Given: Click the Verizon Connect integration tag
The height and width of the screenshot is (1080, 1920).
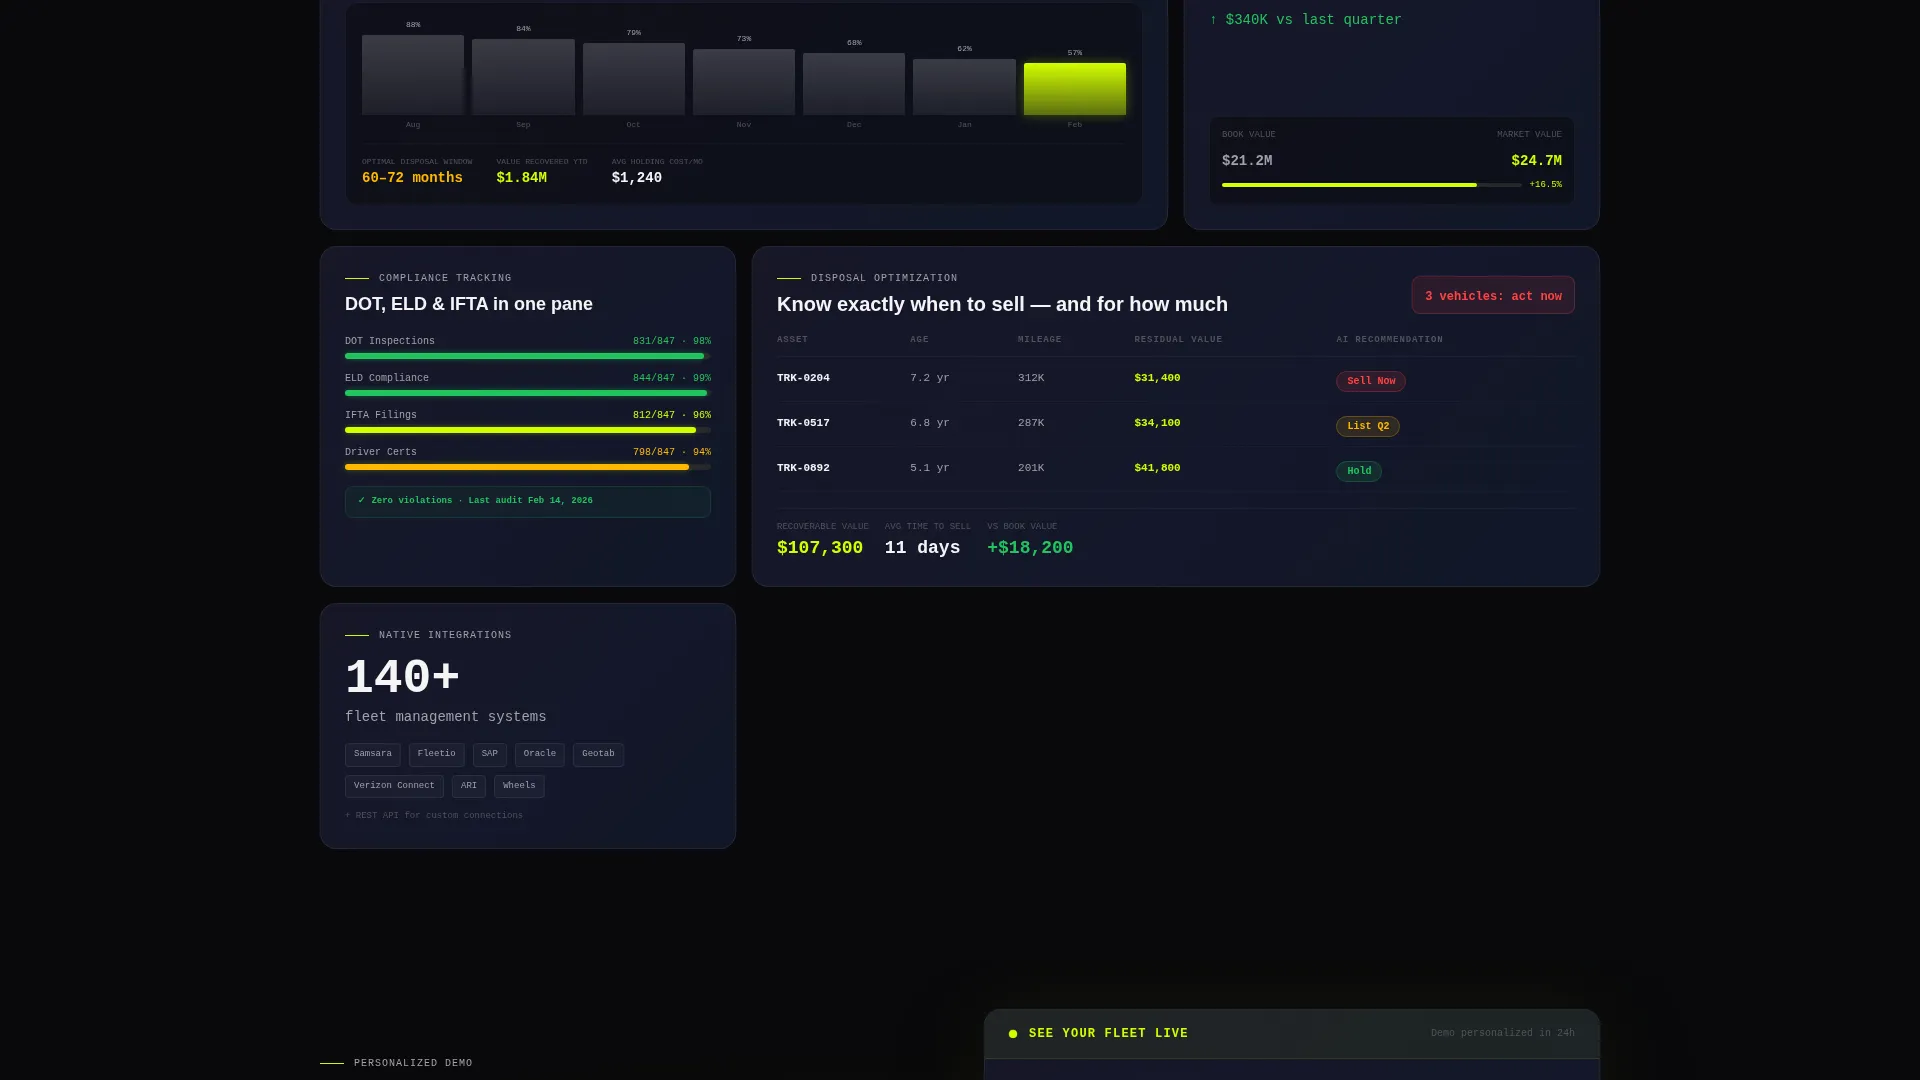Looking at the screenshot, I should (394, 786).
